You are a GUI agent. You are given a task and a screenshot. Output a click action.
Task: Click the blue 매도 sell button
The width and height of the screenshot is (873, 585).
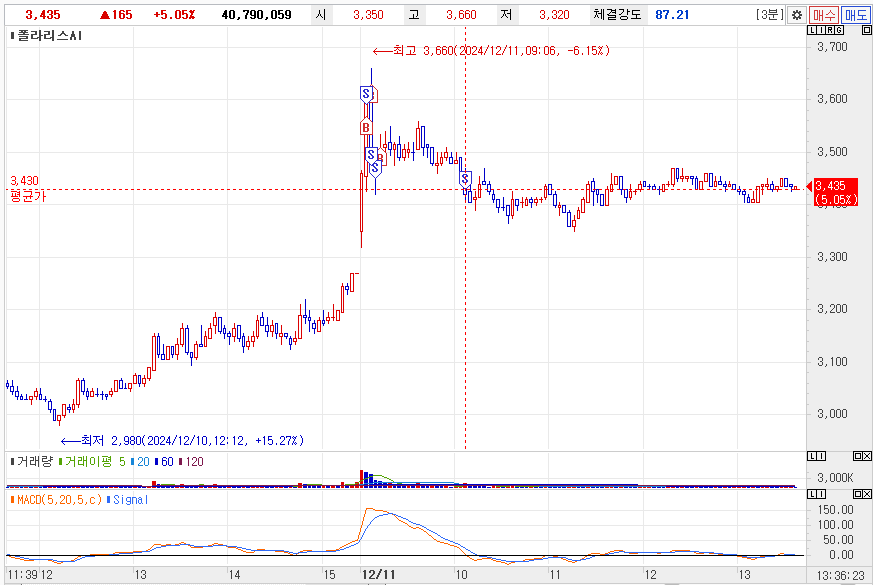[x=856, y=15]
